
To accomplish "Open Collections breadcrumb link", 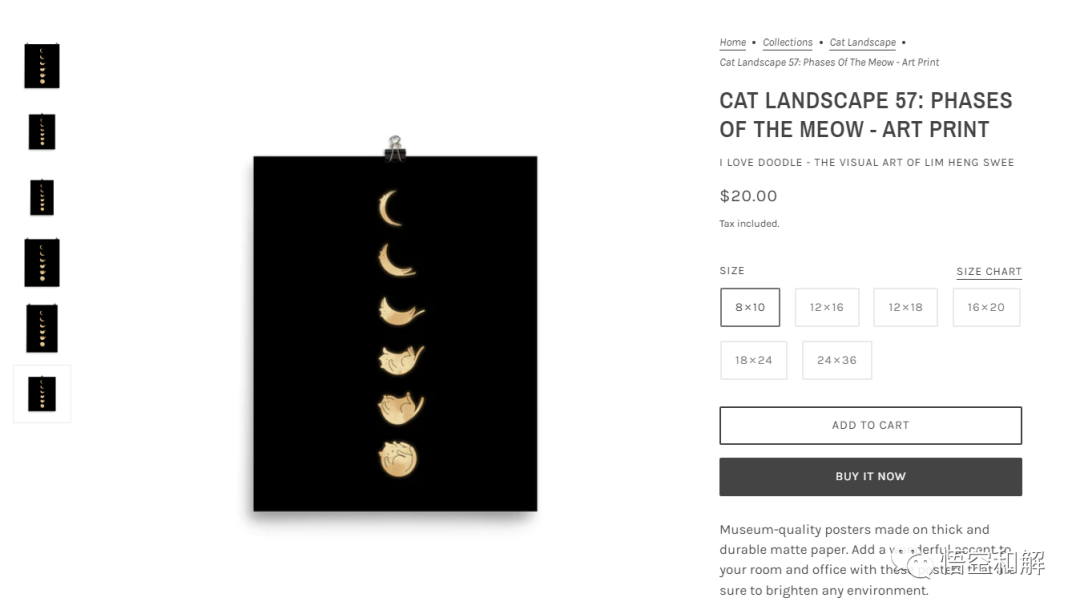I will (787, 42).
